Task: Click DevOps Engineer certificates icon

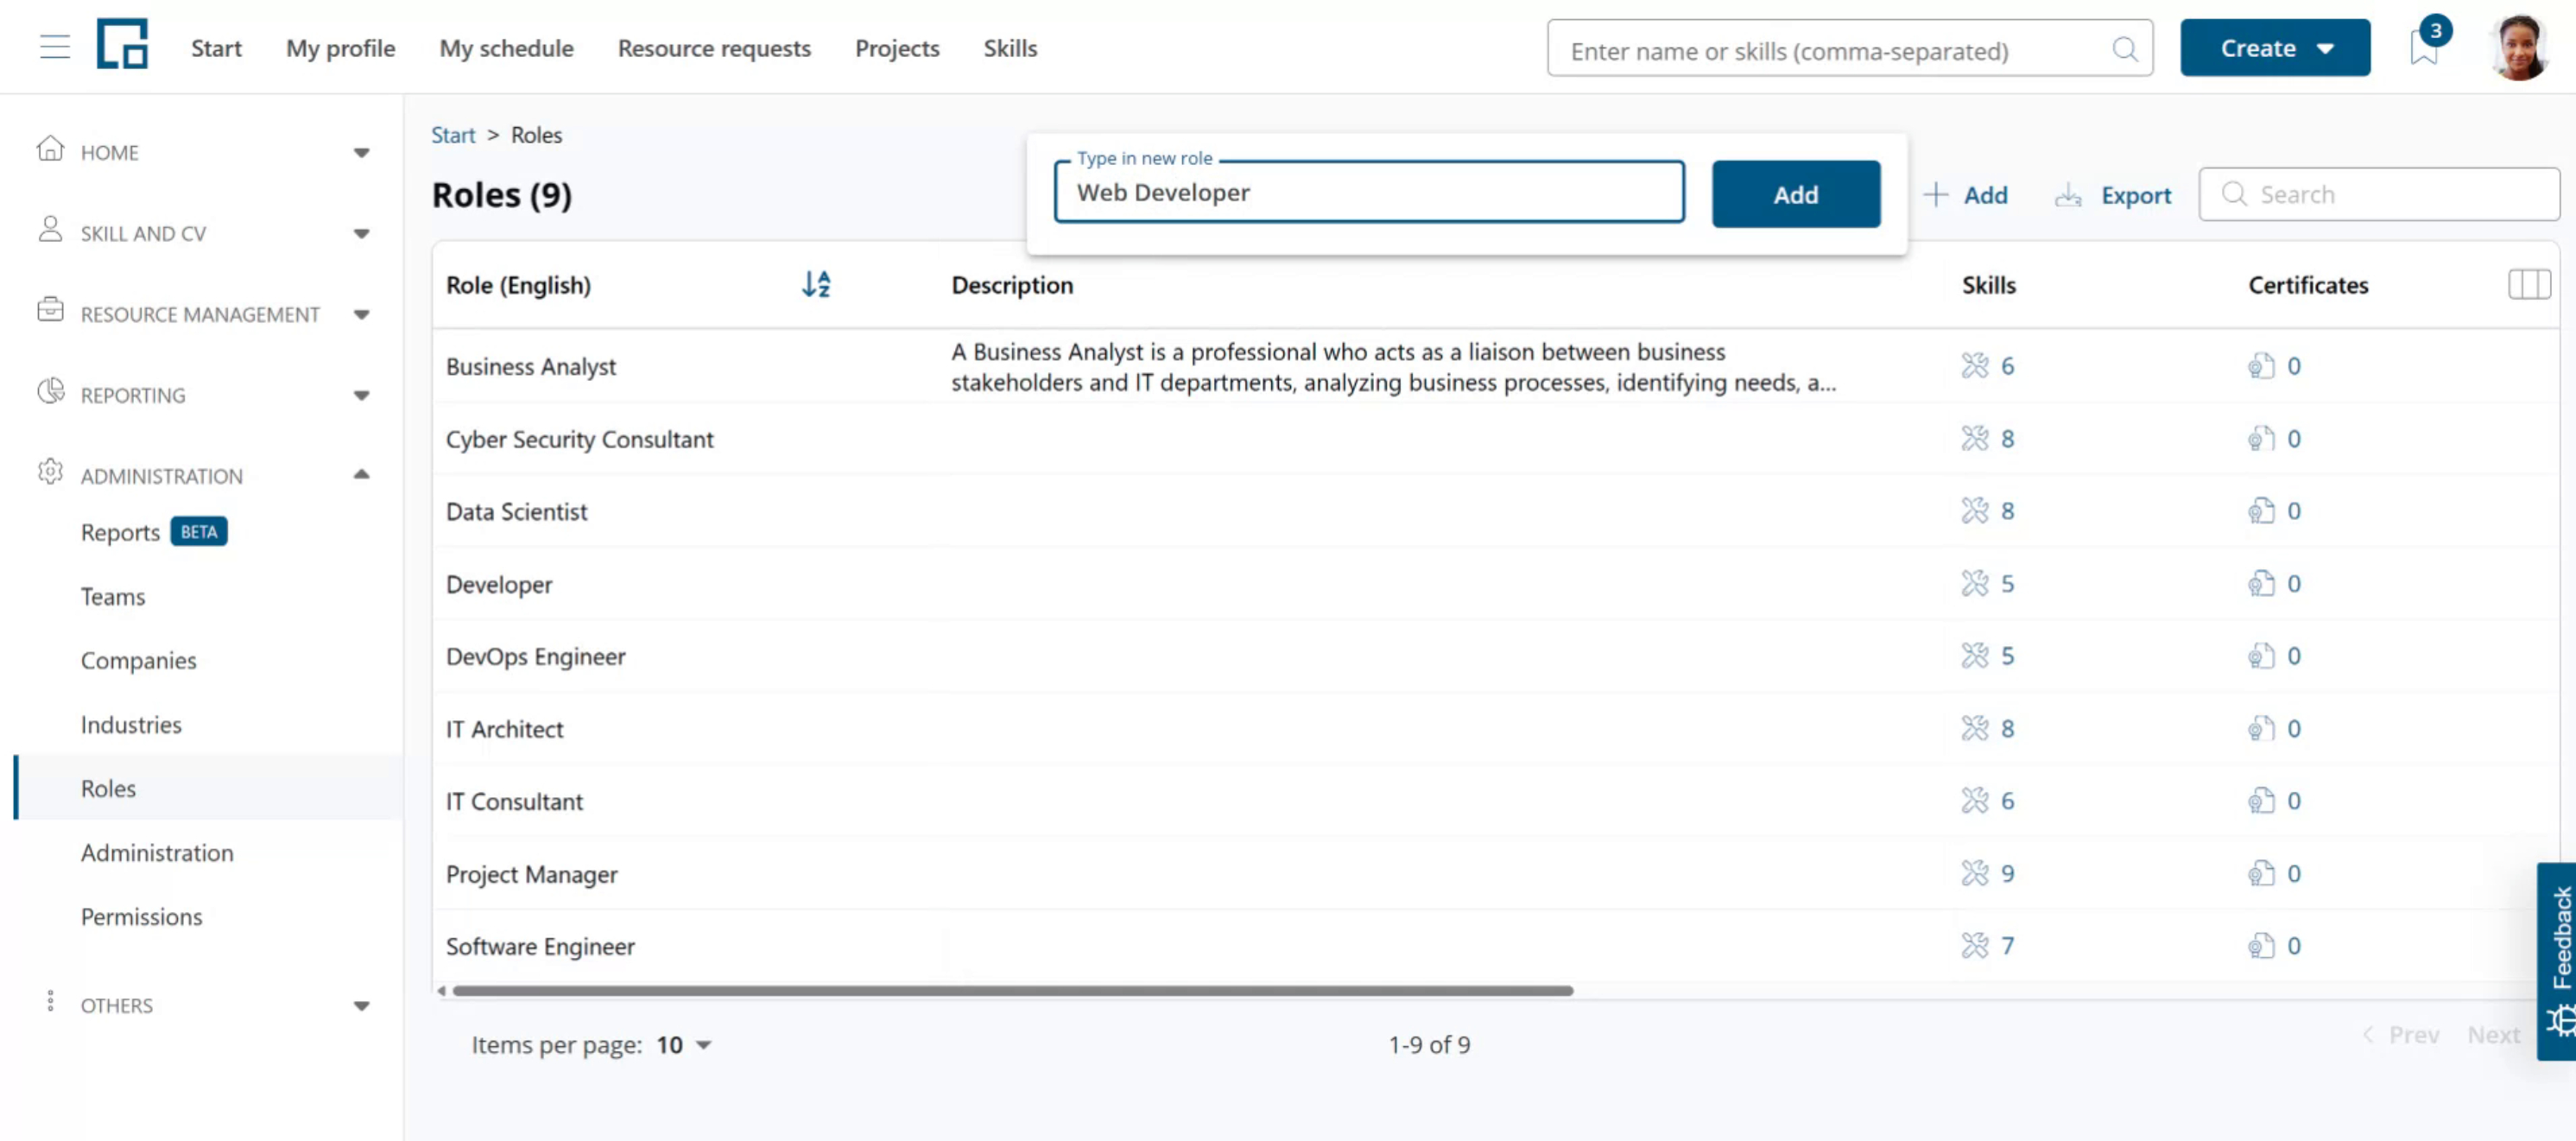Action: (2261, 656)
